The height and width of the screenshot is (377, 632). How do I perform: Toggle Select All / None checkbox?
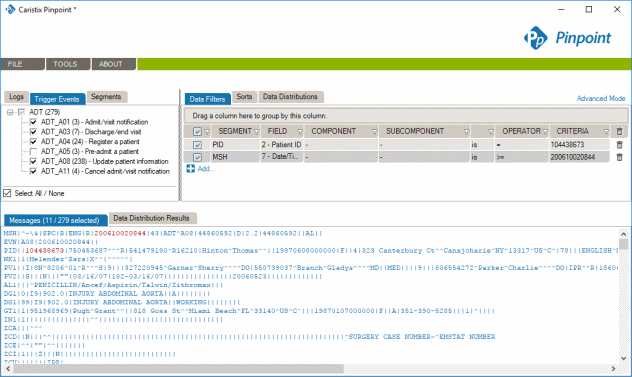coord(7,193)
